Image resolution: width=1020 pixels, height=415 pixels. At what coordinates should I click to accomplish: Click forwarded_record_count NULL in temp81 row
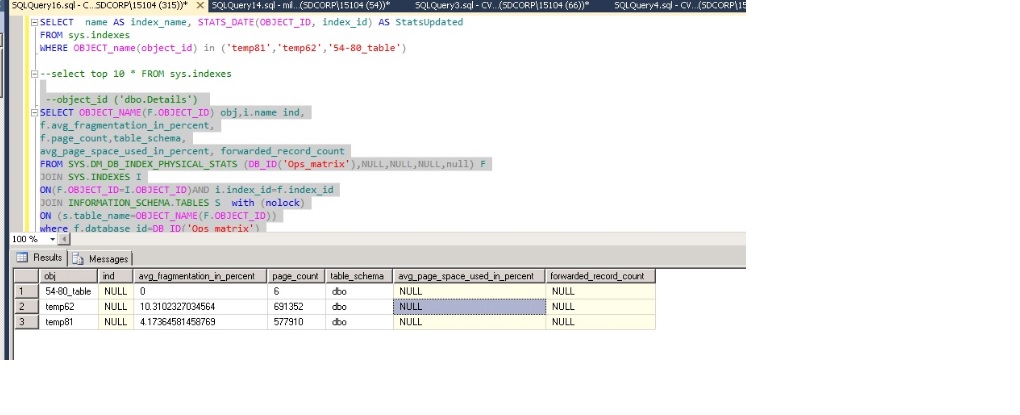pos(600,322)
